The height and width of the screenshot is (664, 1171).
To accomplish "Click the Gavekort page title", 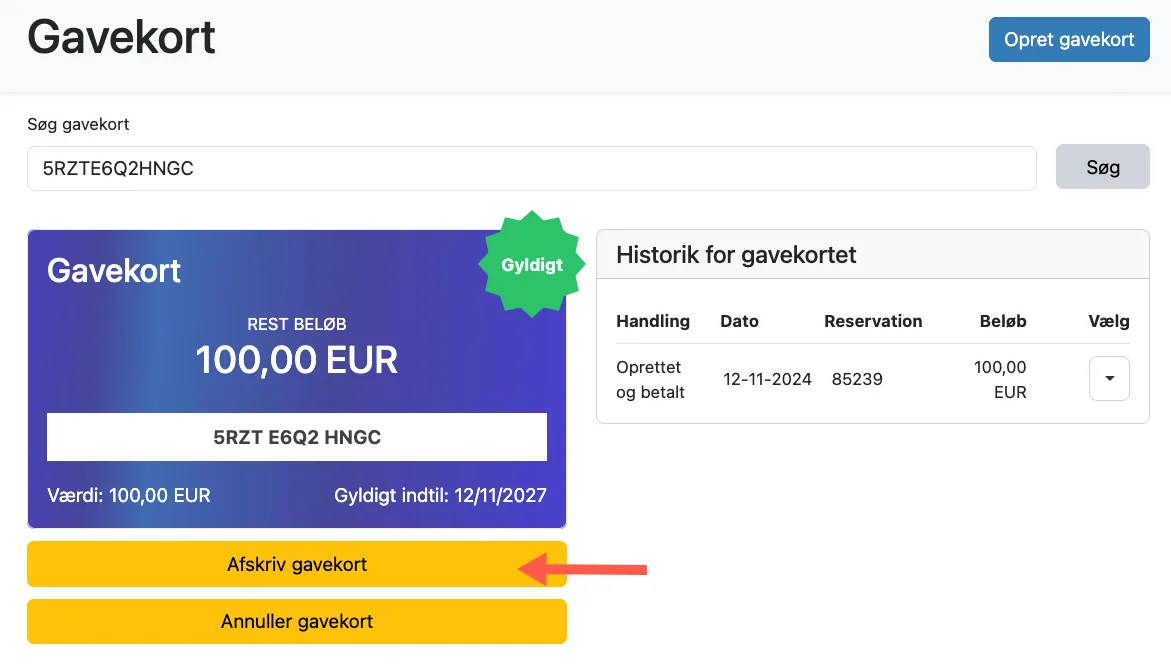I will click(x=120, y=36).
